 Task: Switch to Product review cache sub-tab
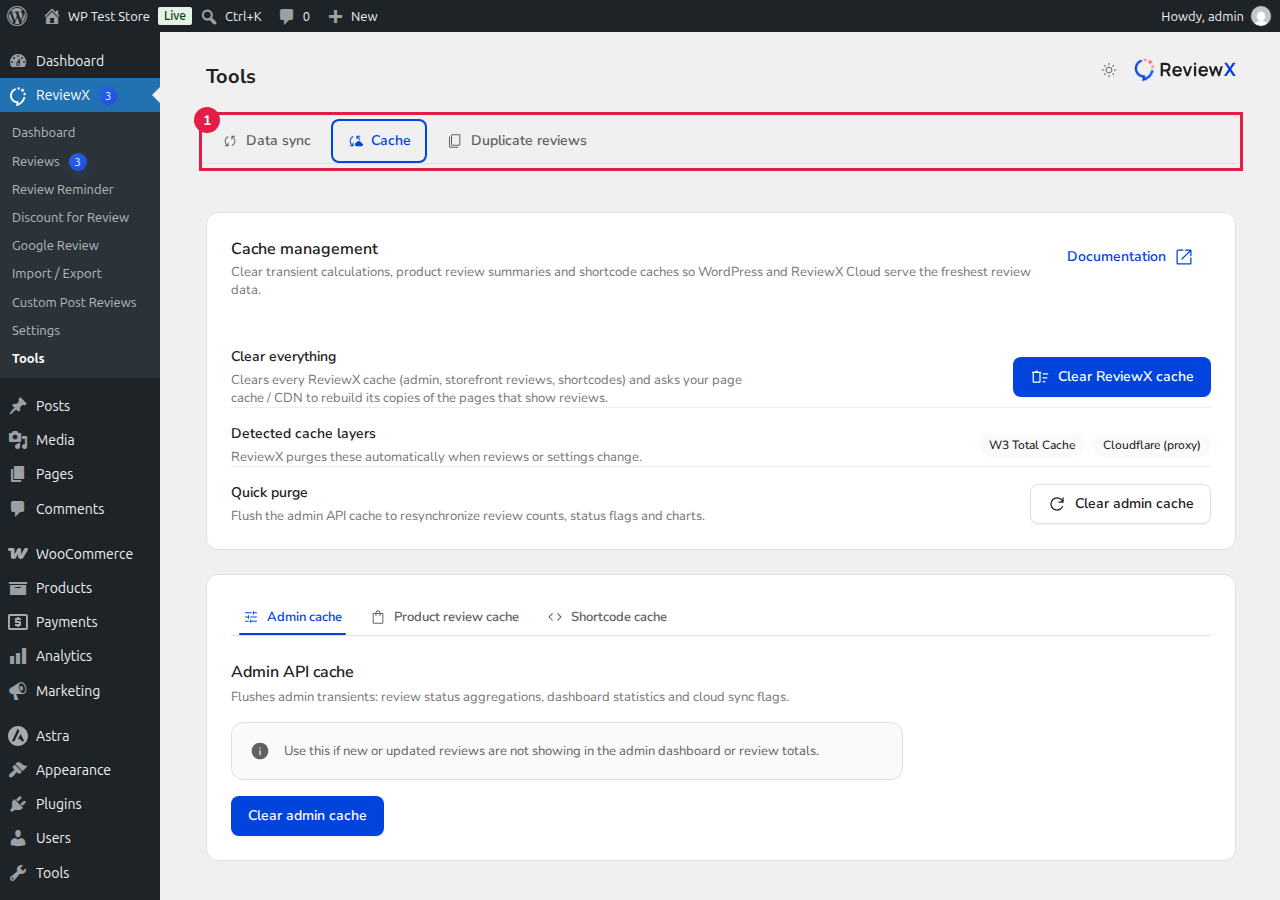(x=444, y=617)
